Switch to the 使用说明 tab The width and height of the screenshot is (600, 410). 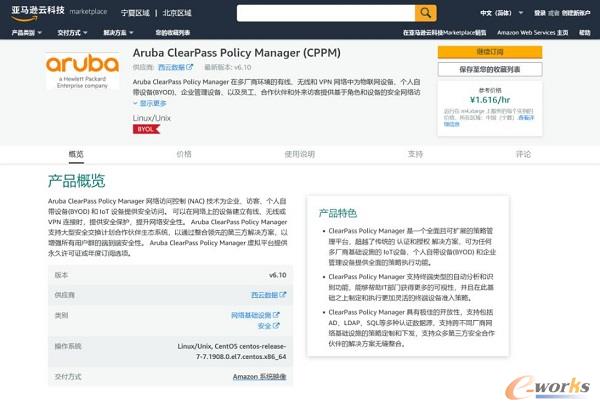[x=299, y=155]
